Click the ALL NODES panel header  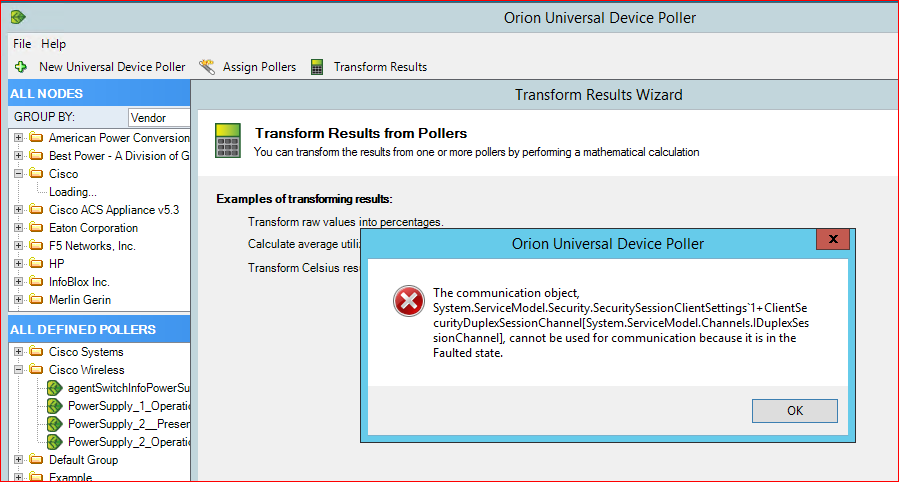[x=99, y=93]
